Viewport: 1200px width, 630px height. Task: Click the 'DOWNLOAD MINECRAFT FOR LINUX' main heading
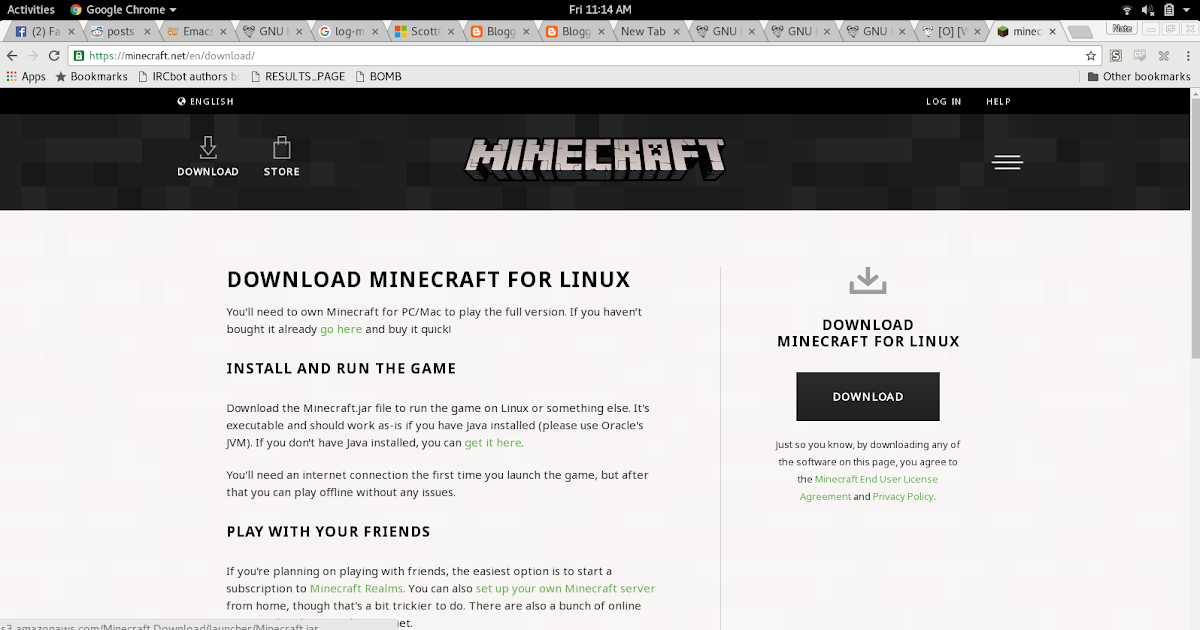pos(428,279)
